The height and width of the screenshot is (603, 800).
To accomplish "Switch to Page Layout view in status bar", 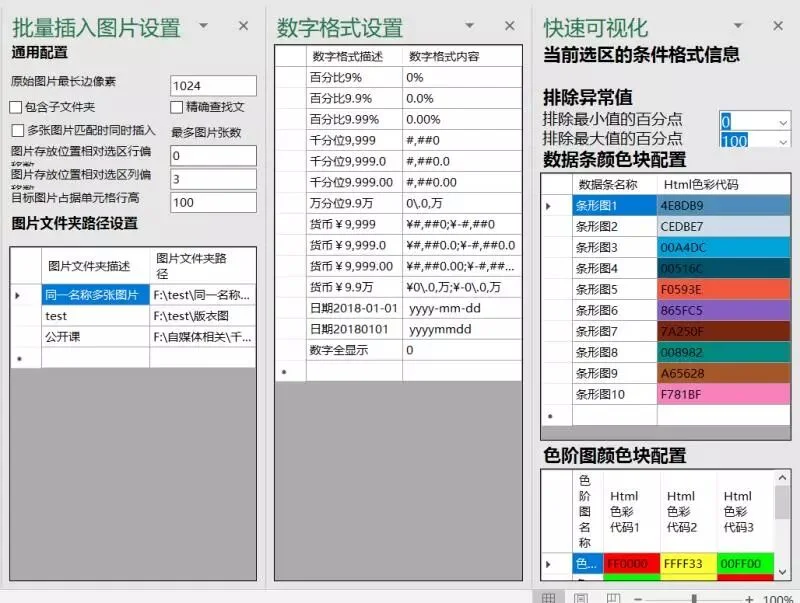I will (x=581, y=598).
